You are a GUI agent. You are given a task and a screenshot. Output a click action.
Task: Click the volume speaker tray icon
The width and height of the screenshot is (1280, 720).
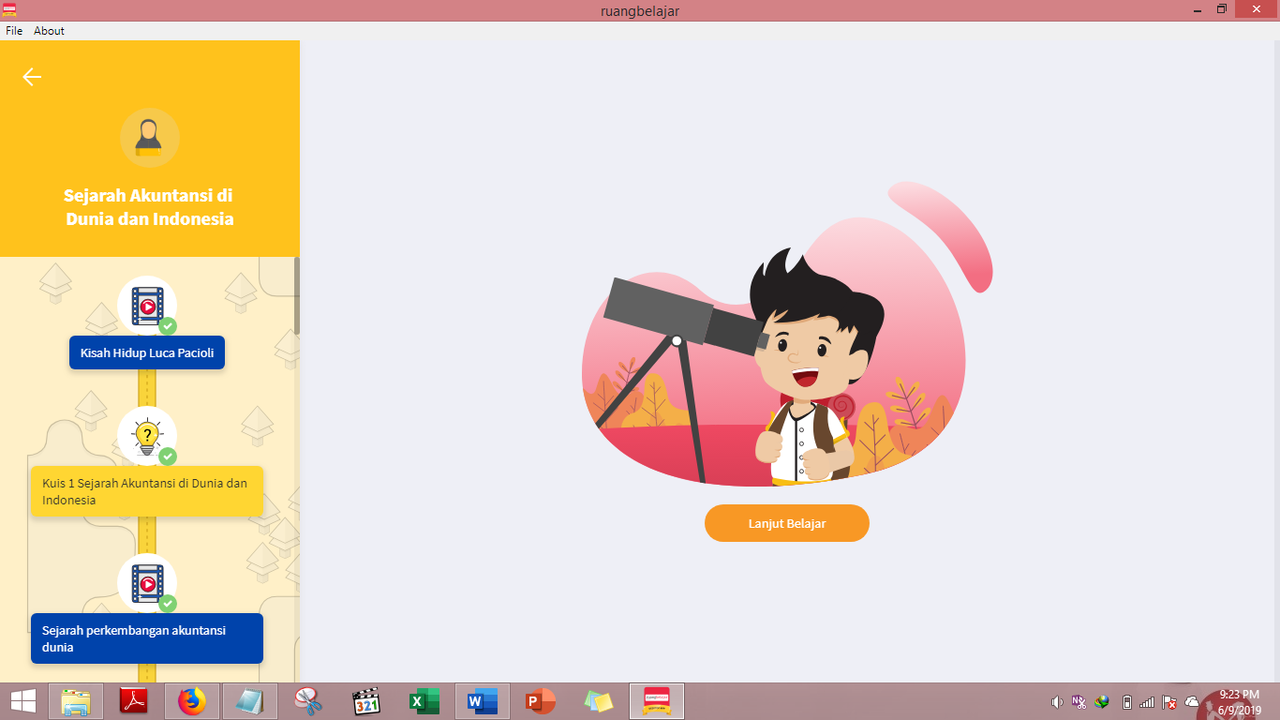(1057, 702)
